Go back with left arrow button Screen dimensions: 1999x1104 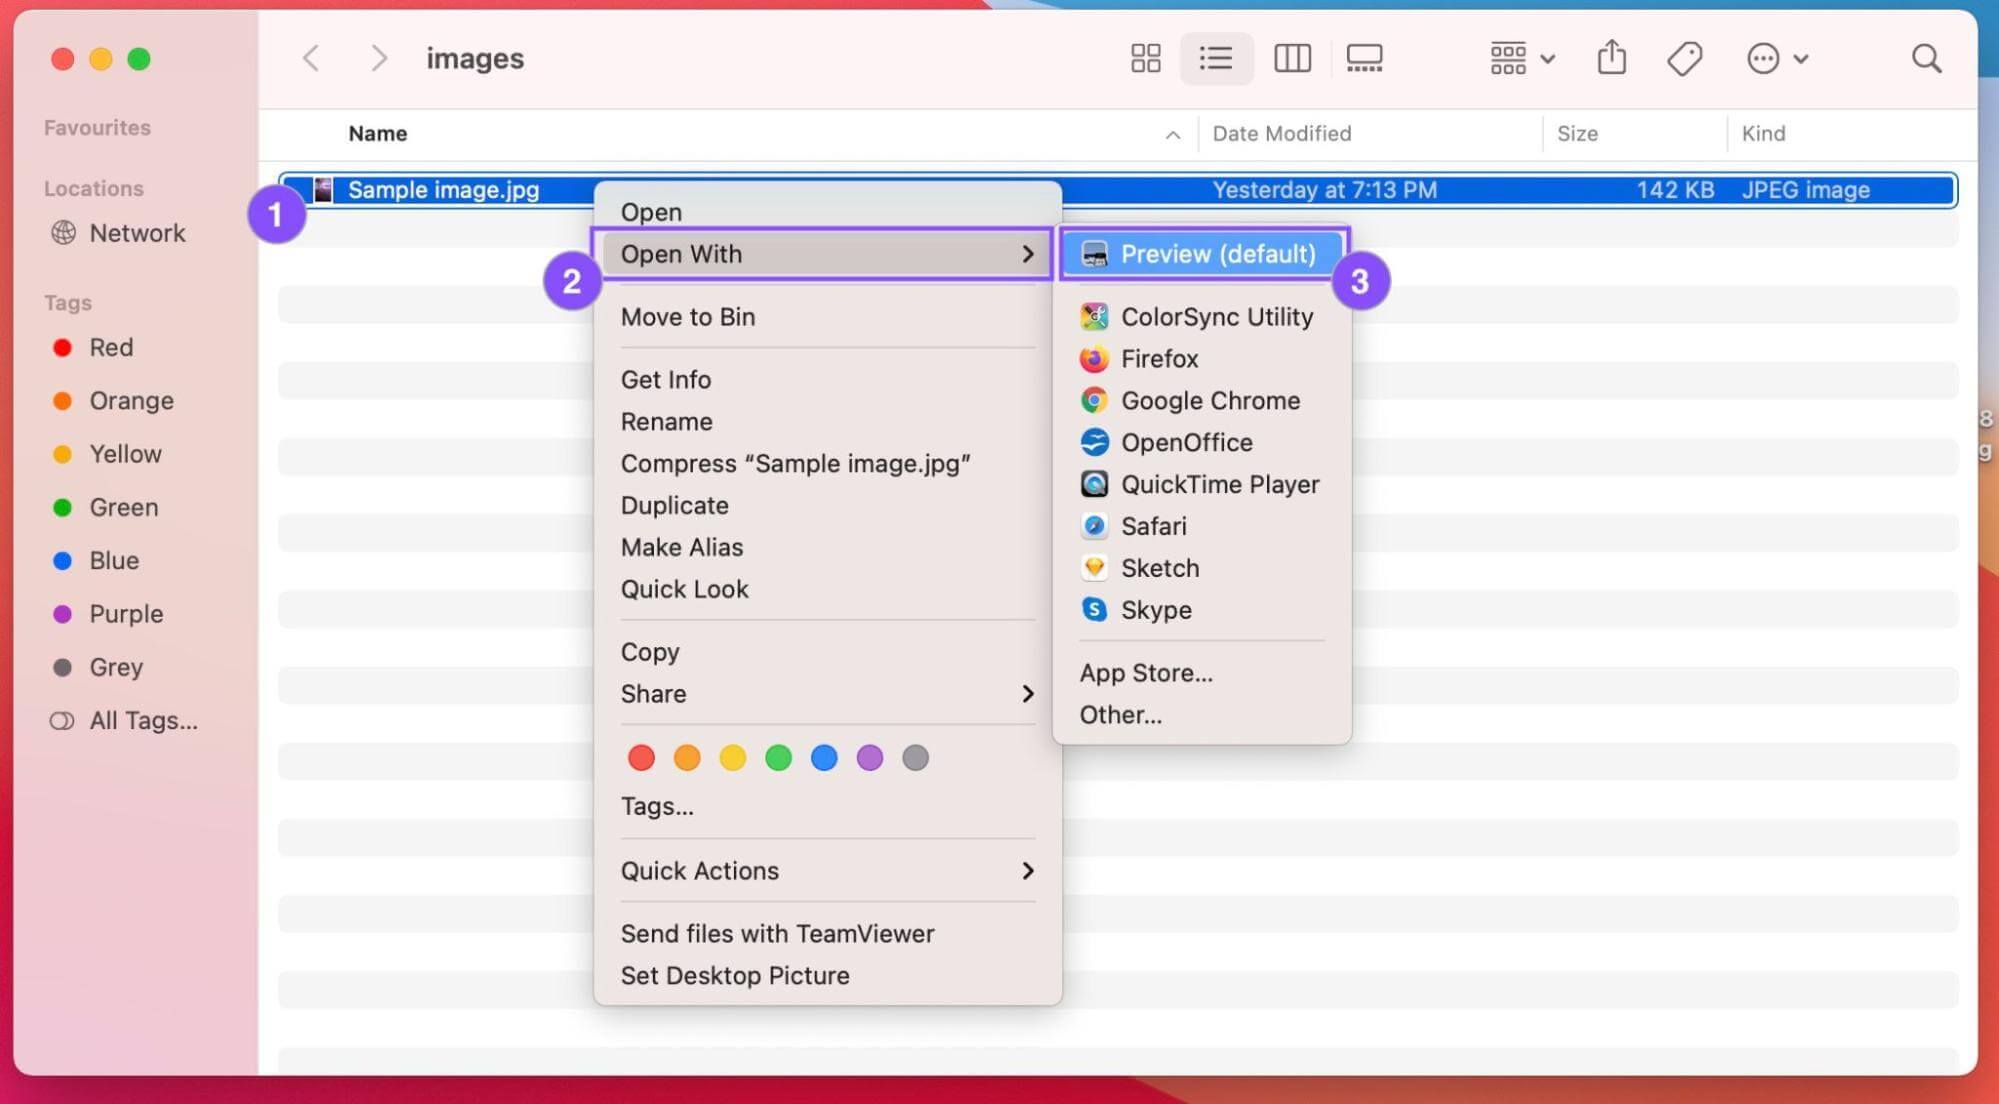(x=311, y=58)
